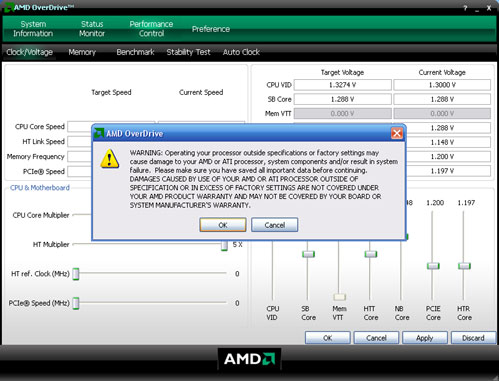Click the CPU VID target voltage field

342,85
